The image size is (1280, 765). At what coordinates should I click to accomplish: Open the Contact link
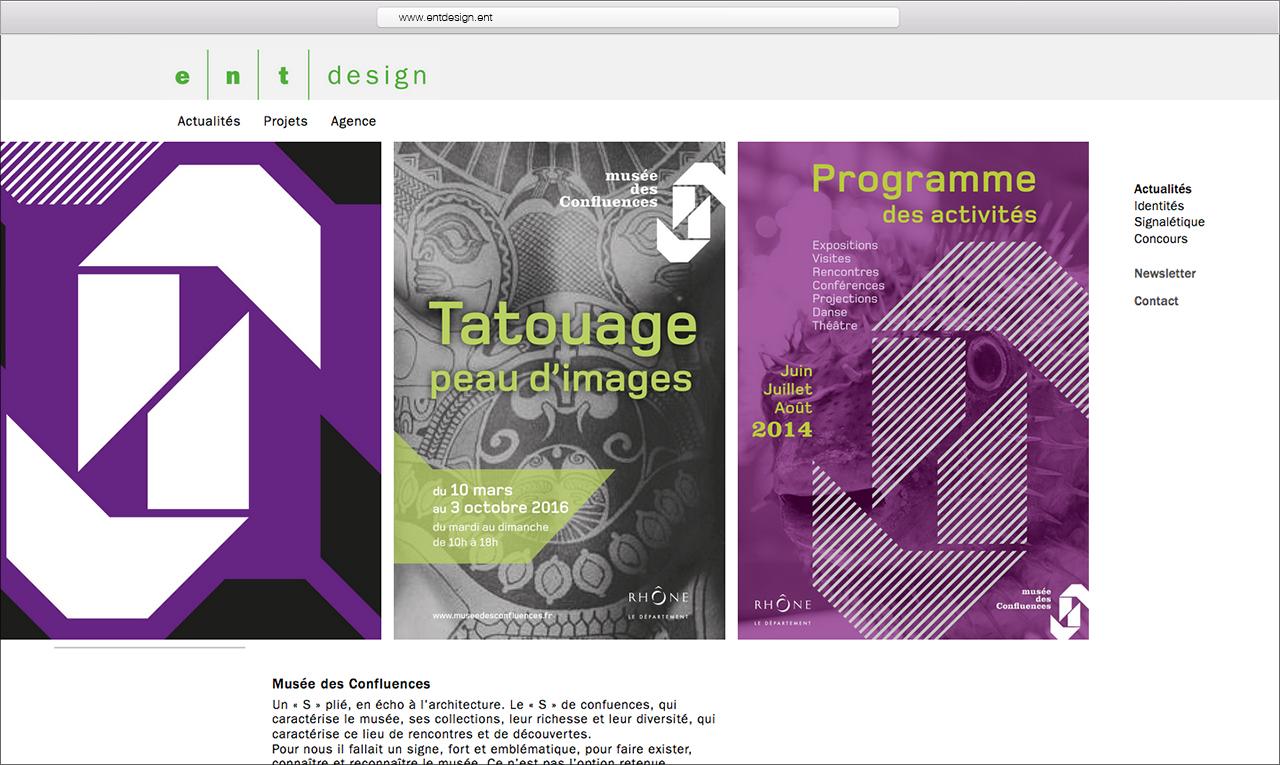coord(1156,301)
